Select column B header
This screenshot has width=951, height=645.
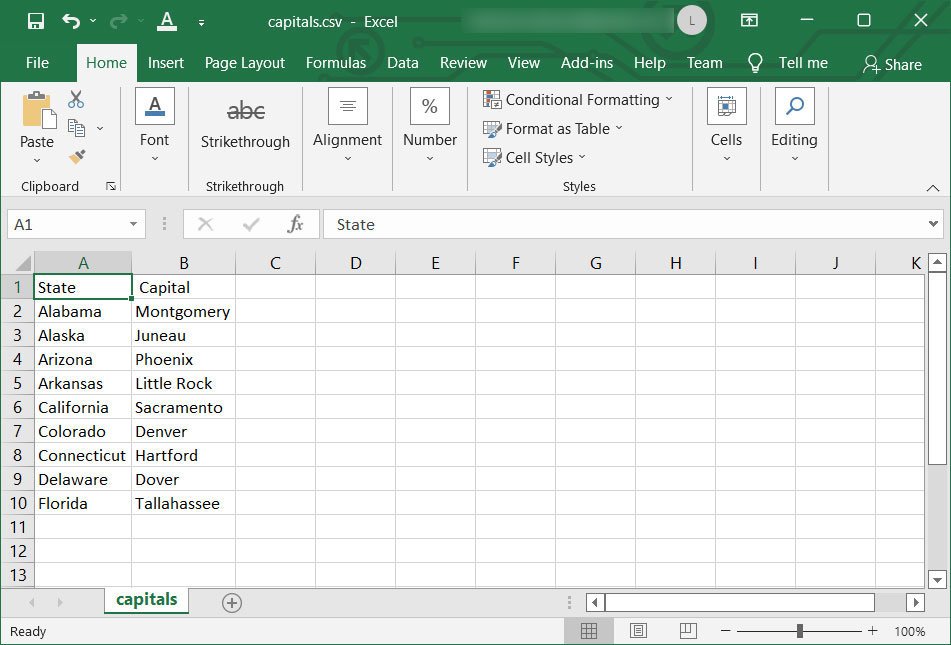(x=184, y=263)
